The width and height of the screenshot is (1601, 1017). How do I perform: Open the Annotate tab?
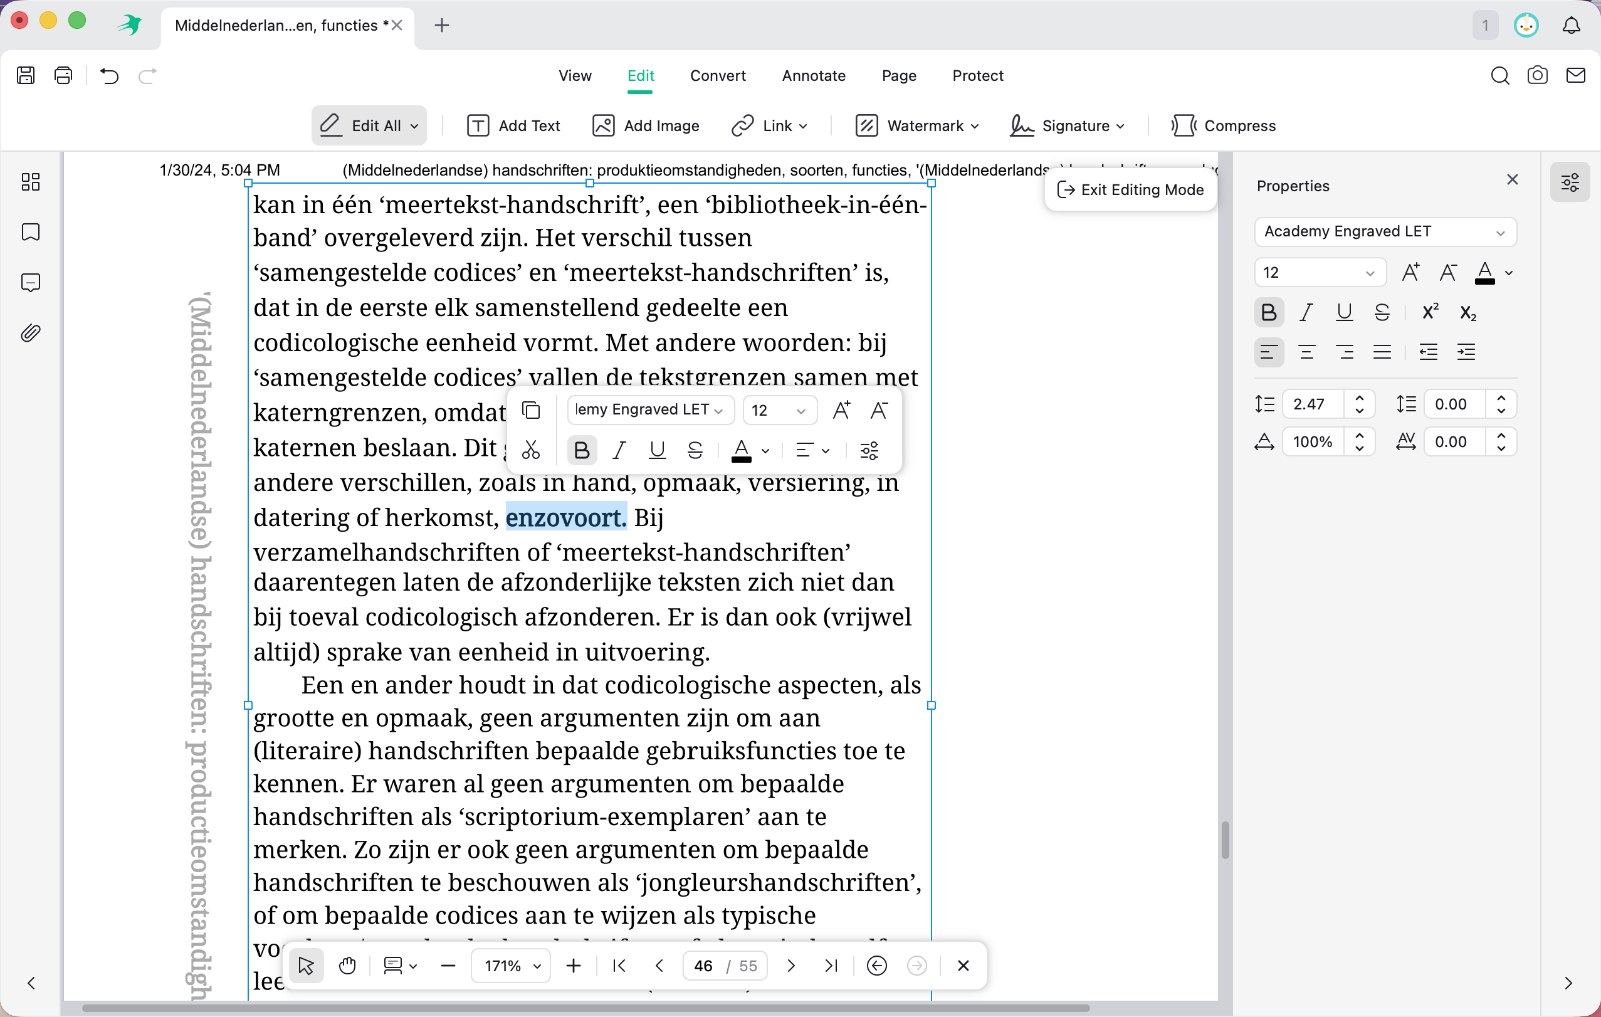click(813, 75)
